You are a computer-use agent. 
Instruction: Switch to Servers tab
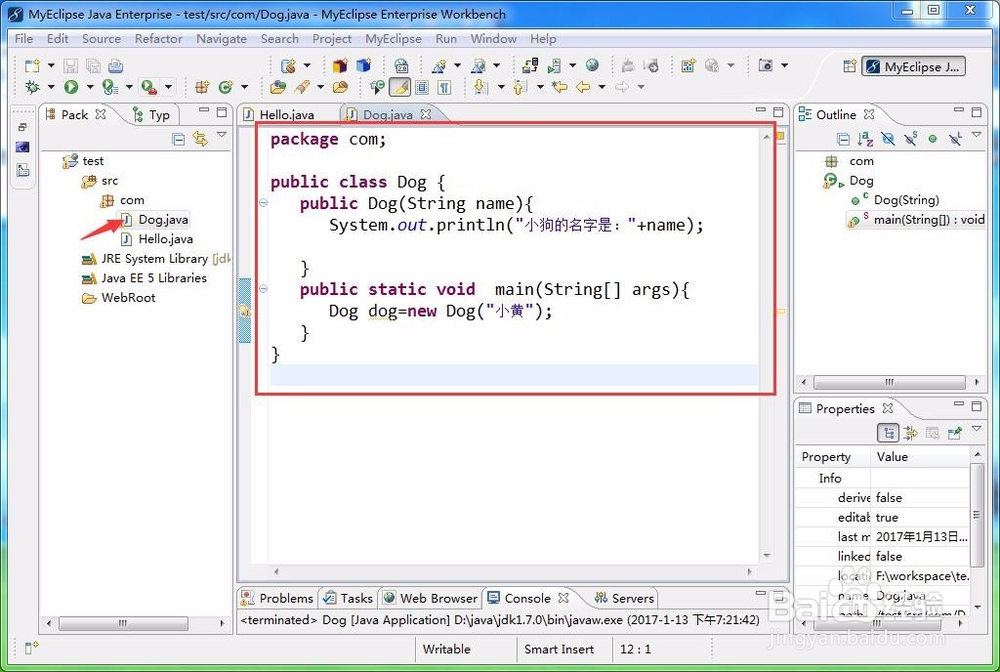(624, 598)
